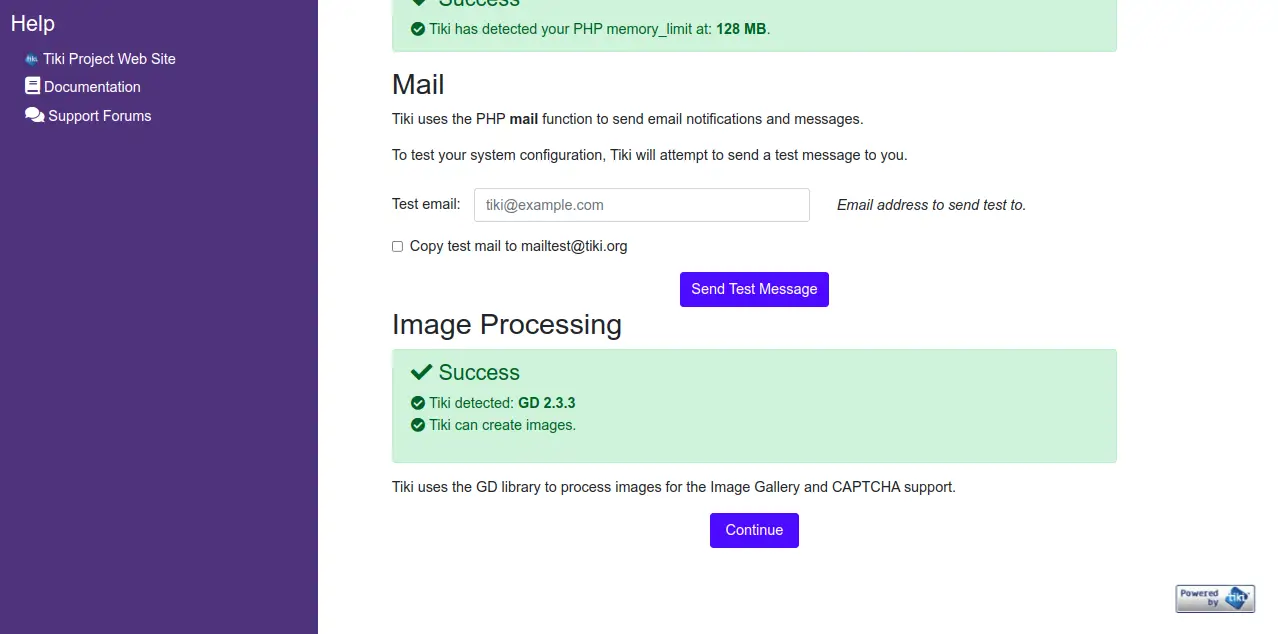The image size is (1278, 634).
Task: Click the checkmark icon beside the Image Processing Success heading
Action: pyautogui.click(x=421, y=372)
